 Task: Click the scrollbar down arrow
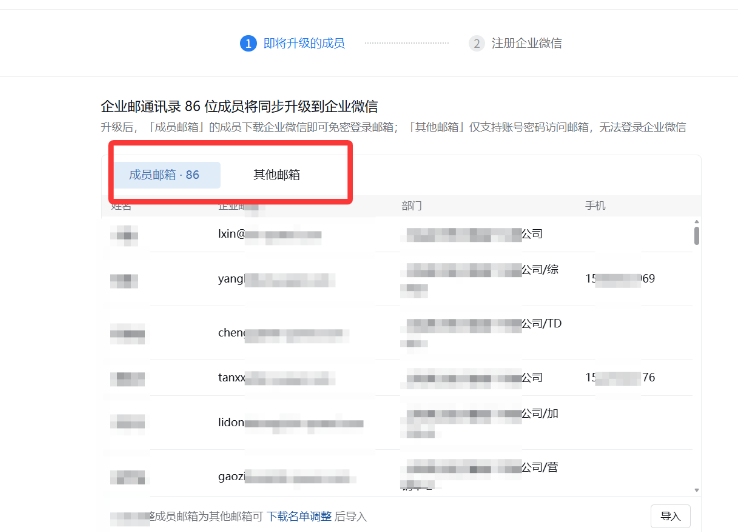(x=696, y=487)
